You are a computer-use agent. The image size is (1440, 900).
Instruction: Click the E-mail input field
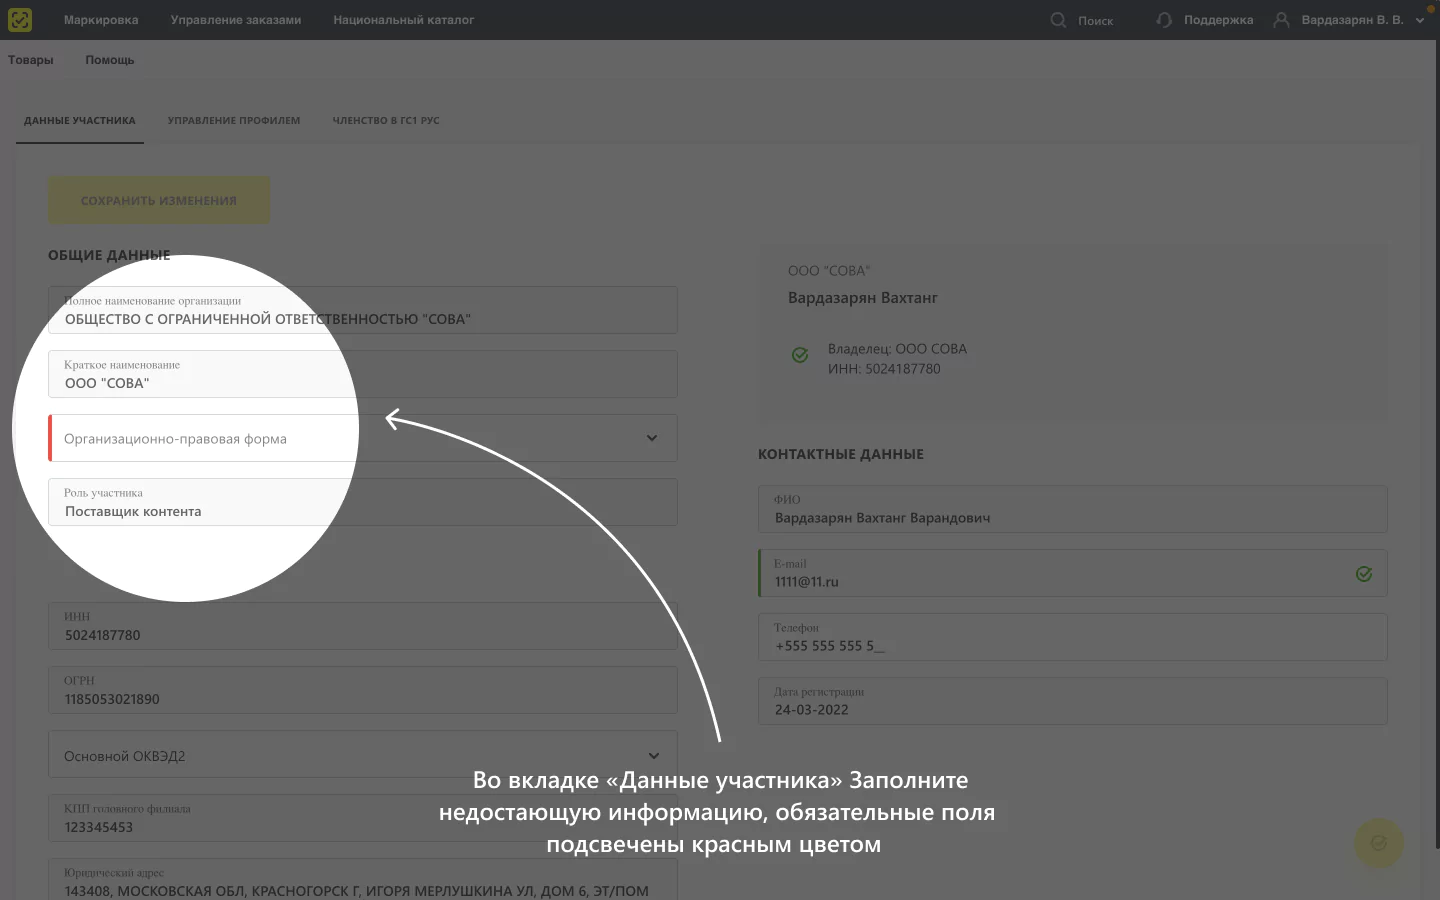1073,573
